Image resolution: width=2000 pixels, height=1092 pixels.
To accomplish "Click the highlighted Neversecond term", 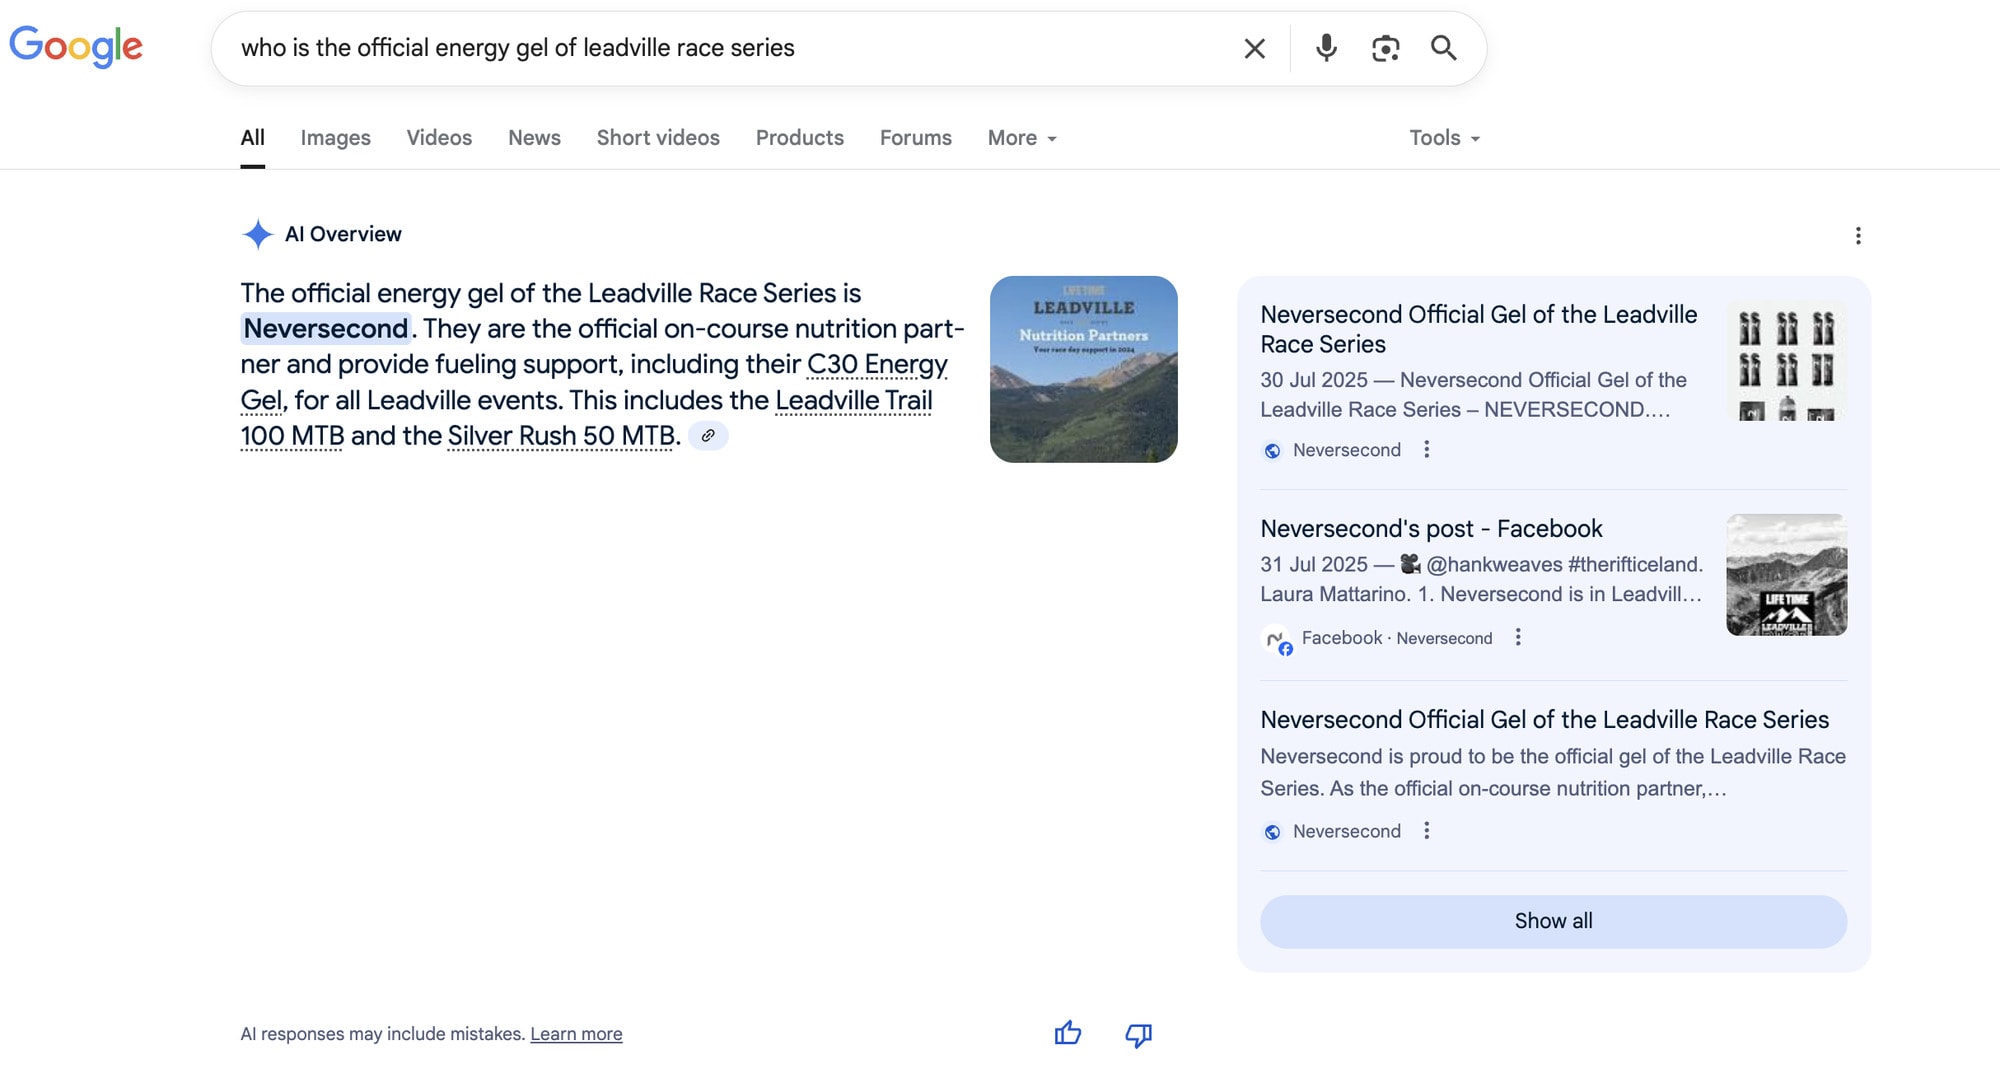I will 326,329.
